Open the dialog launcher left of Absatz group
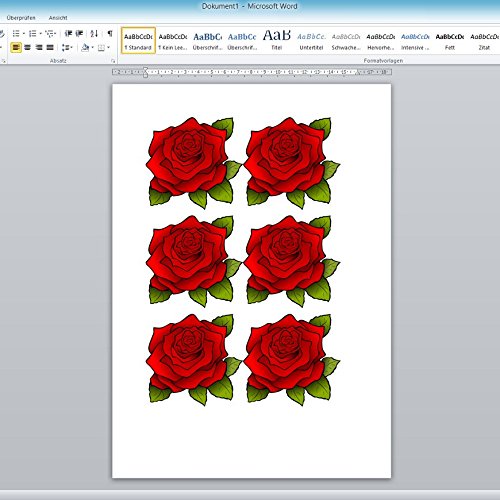 pos(3,61)
